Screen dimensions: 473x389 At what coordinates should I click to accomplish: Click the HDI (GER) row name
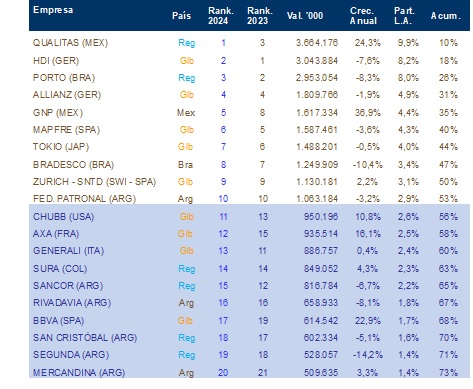pos(56,61)
